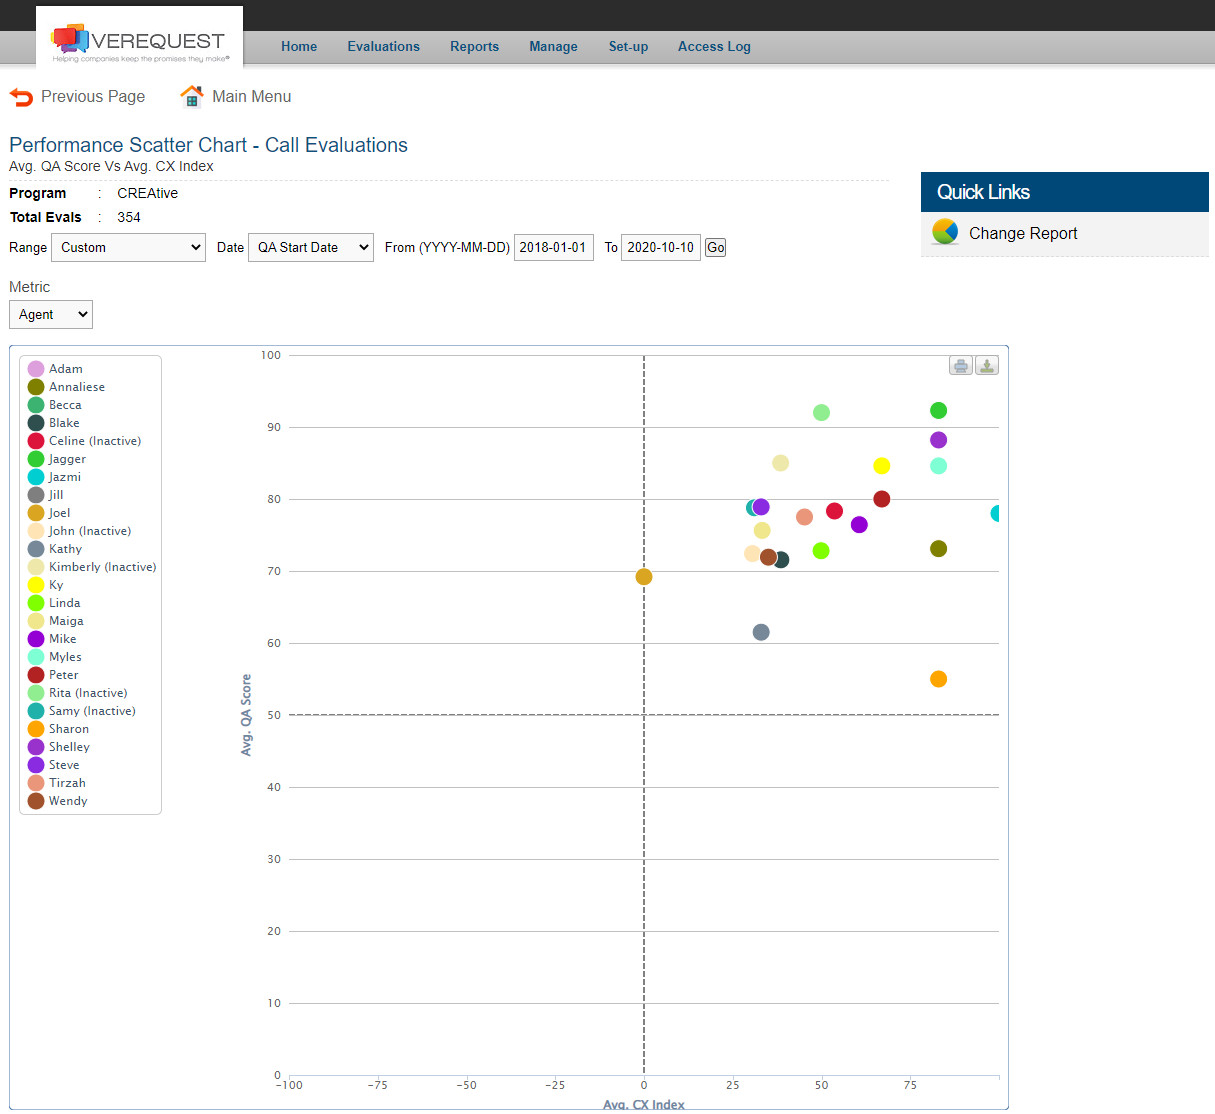Image resolution: width=1215 pixels, height=1114 pixels.
Task: Click the Go button
Action: coord(714,247)
